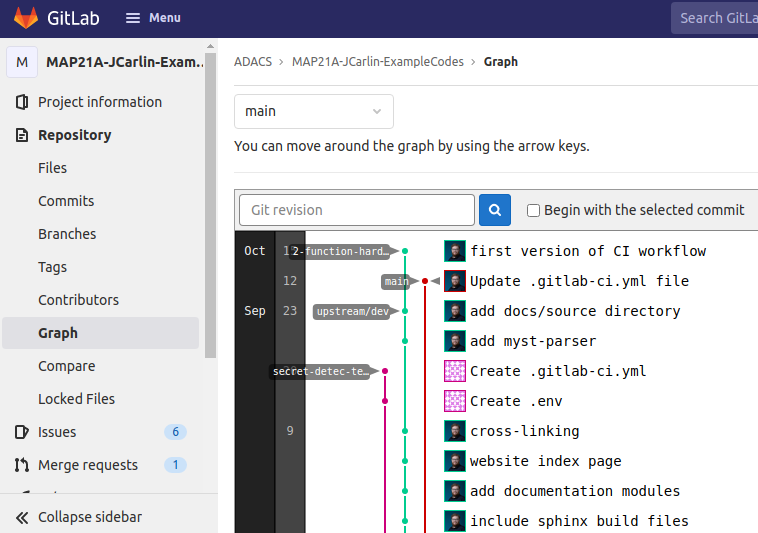The image size is (758, 533).
Task: Click avatar beside add myst-parser
Action: click(455, 341)
